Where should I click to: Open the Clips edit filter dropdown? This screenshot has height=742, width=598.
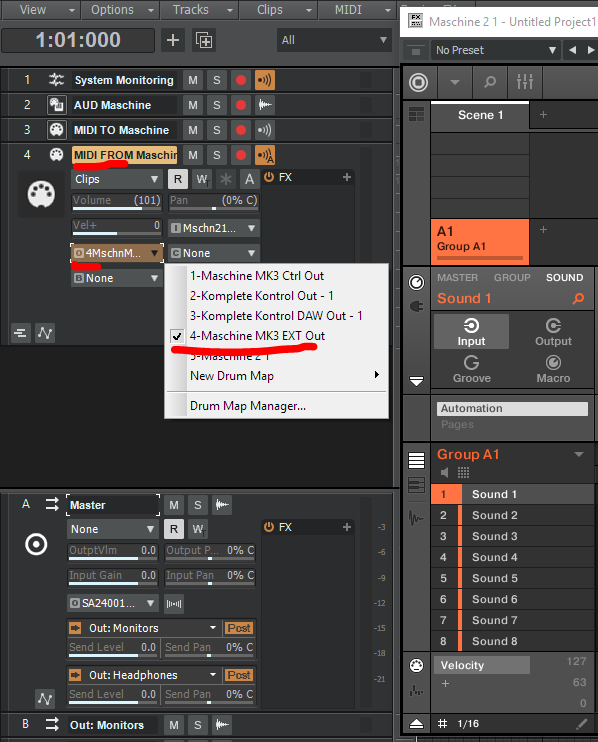coord(116,179)
